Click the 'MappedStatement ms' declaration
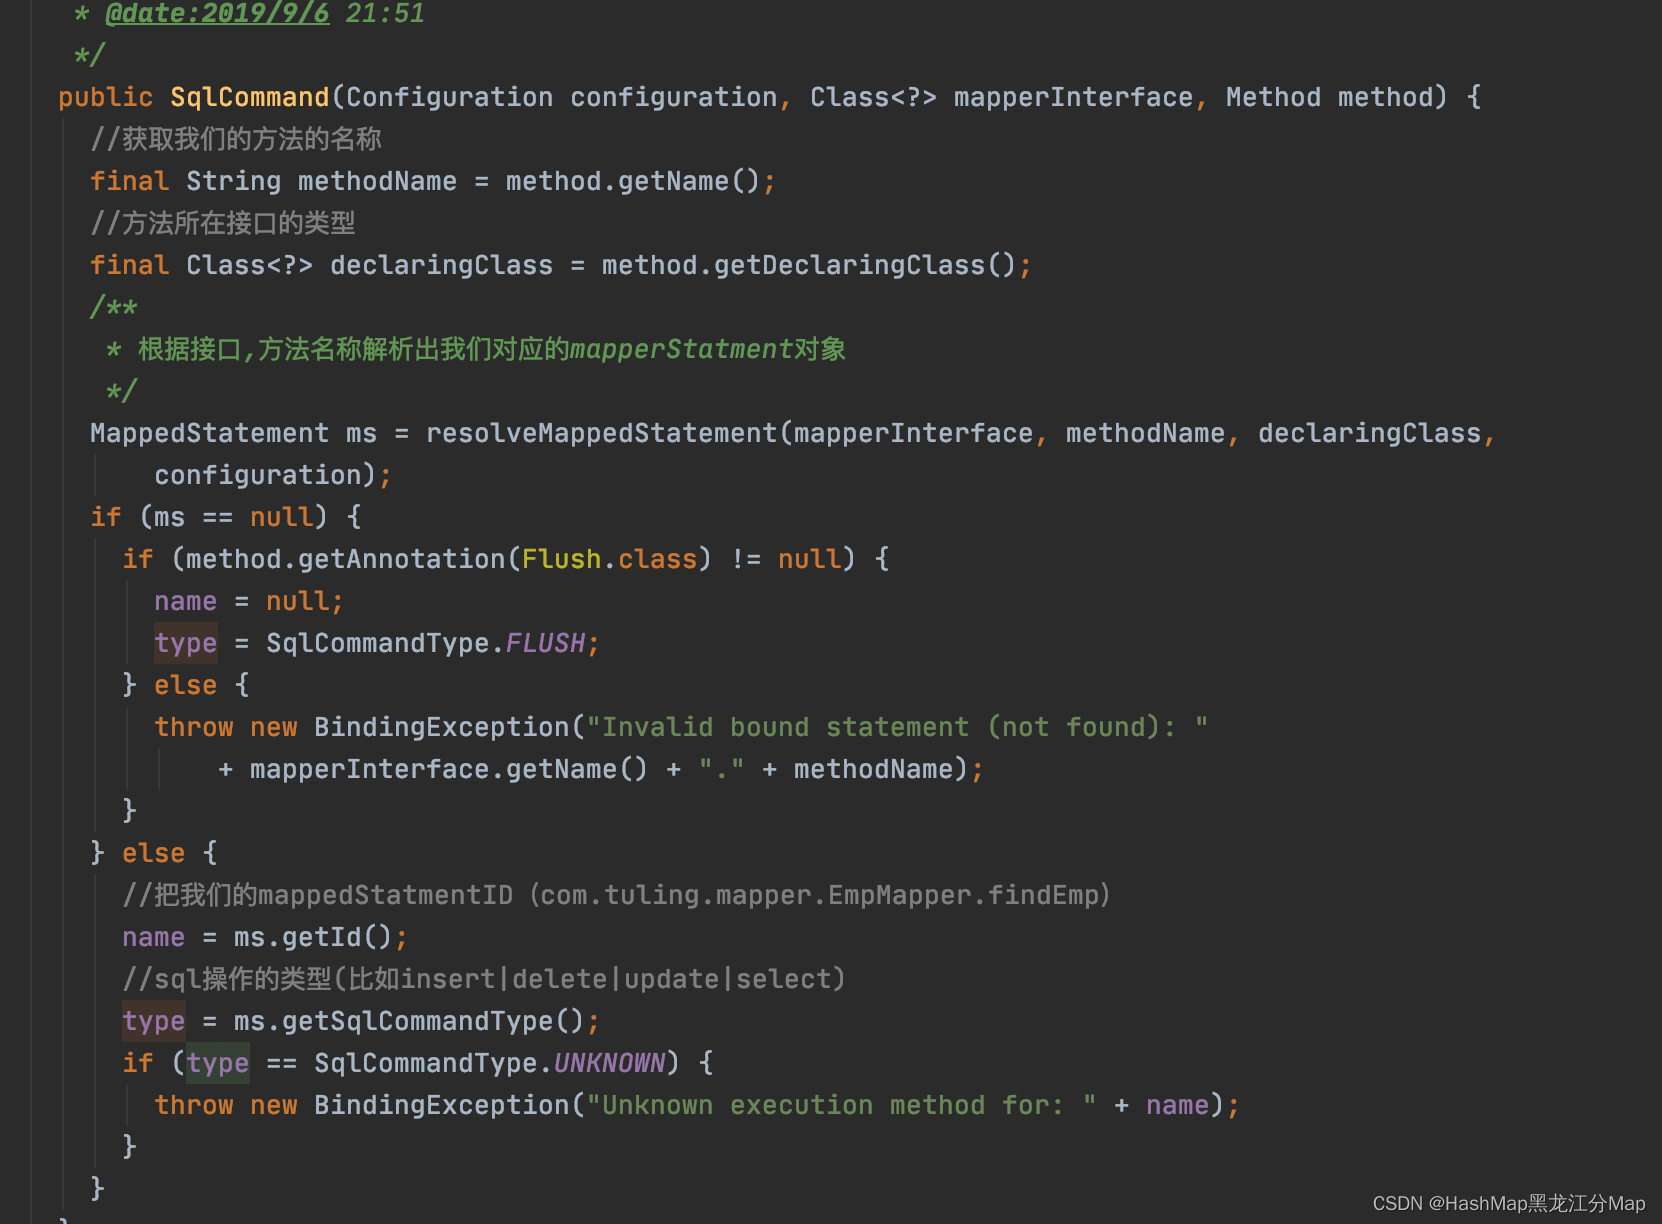The image size is (1662, 1224). [x=233, y=433]
